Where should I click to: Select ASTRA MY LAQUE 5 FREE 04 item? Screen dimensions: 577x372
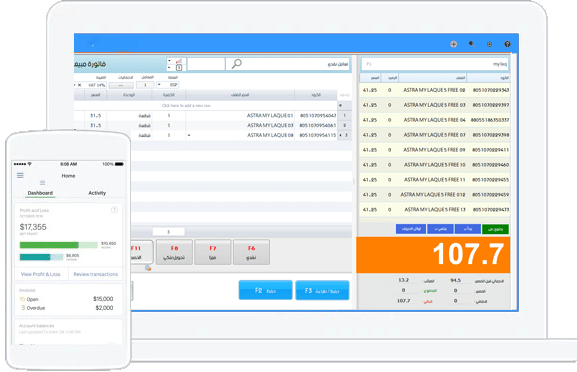tap(435, 120)
